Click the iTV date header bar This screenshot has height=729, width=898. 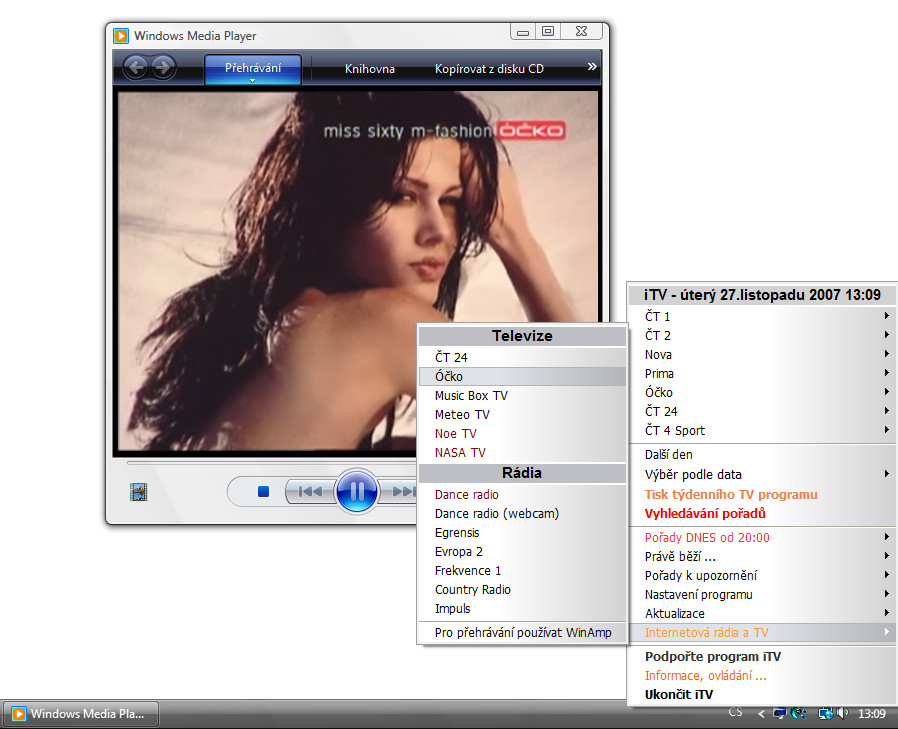[x=762, y=295]
